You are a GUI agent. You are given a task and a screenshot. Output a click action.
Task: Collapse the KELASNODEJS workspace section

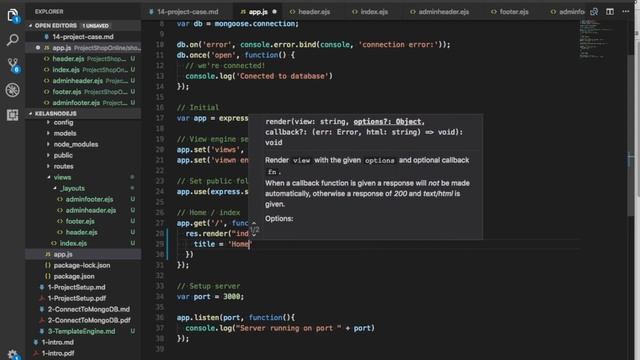[x=84, y=113]
